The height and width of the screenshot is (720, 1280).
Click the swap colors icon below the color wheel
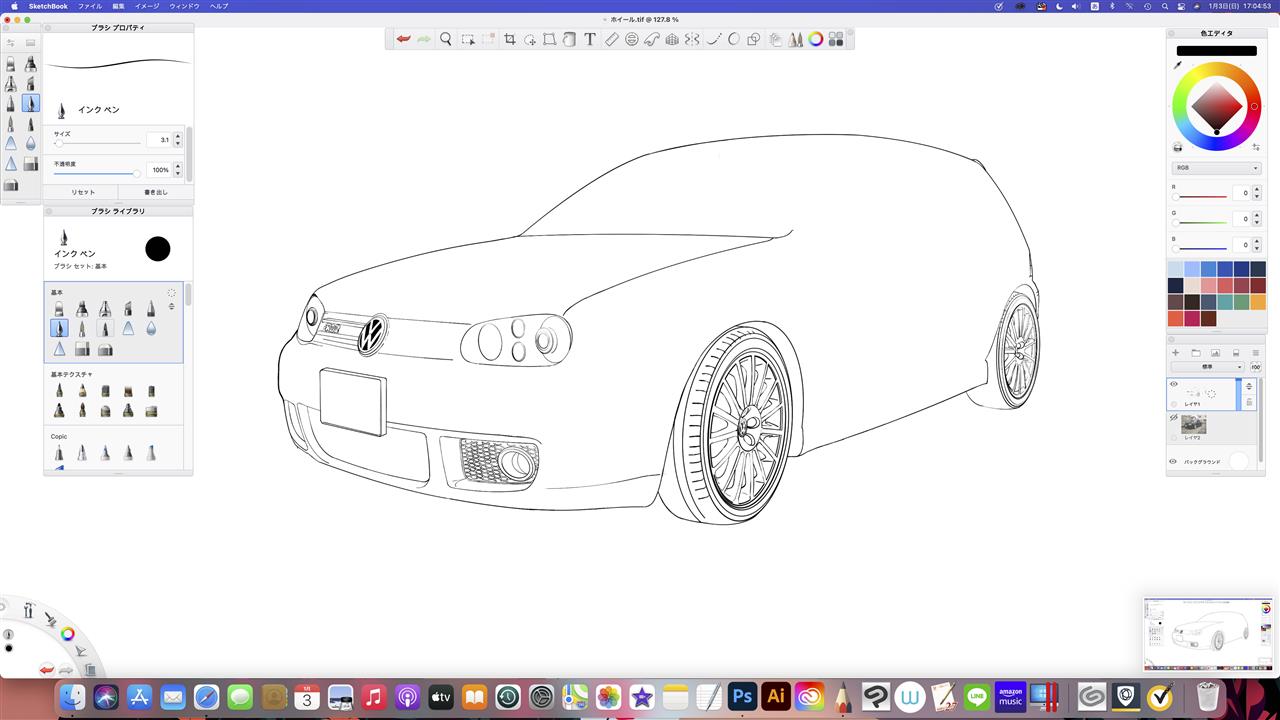tap(1256, 147)
